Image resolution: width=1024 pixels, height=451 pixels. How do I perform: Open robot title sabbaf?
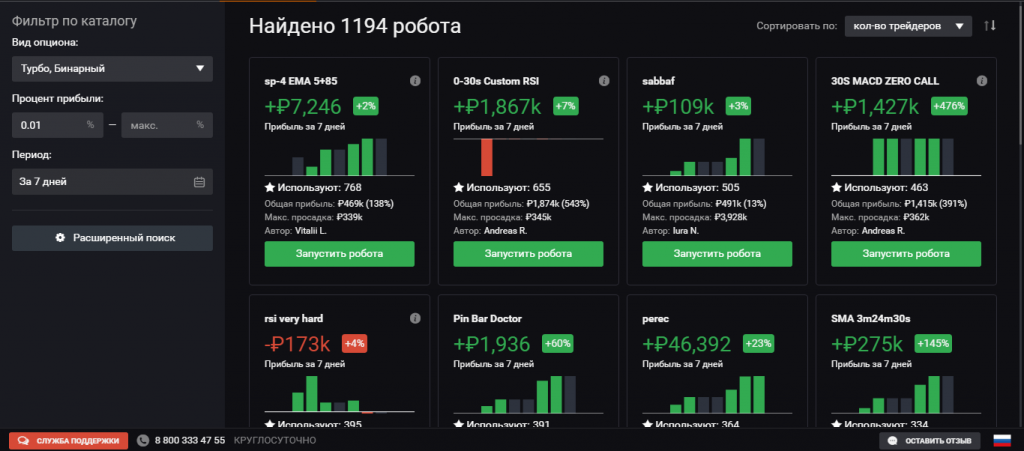tap(658, 82)
